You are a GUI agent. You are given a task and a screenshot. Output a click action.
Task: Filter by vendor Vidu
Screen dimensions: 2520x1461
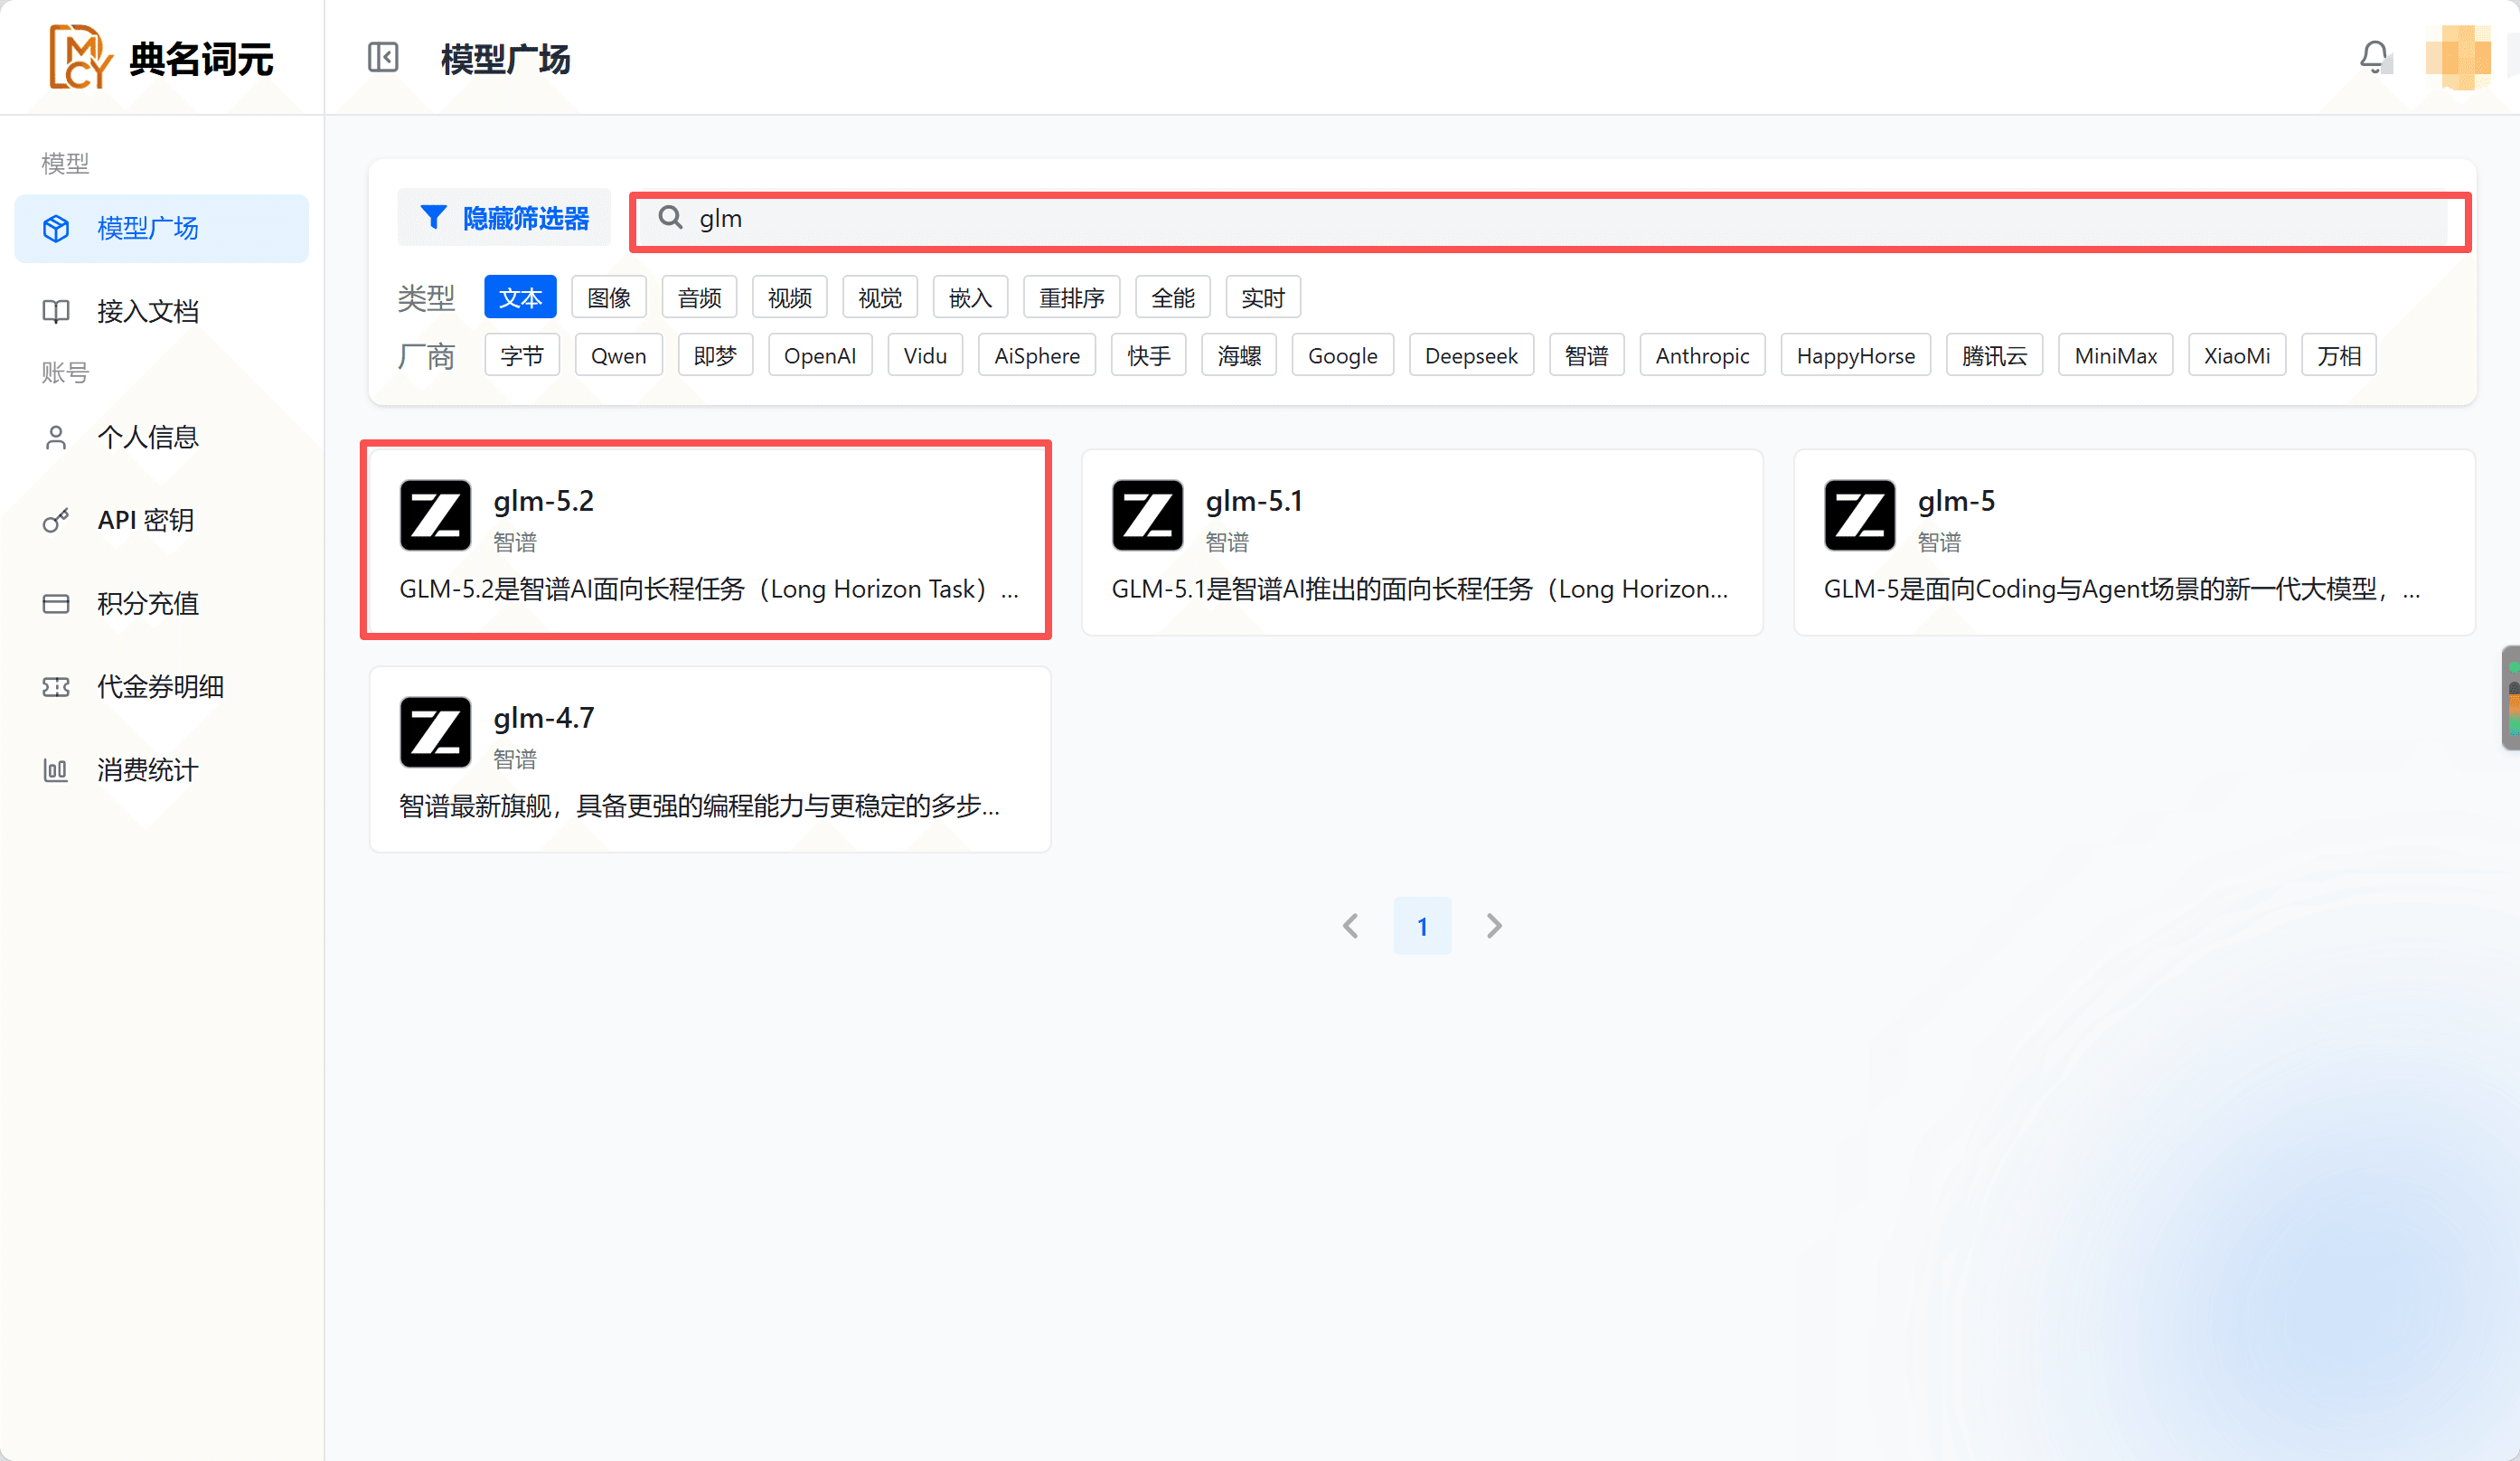[925, 356]
